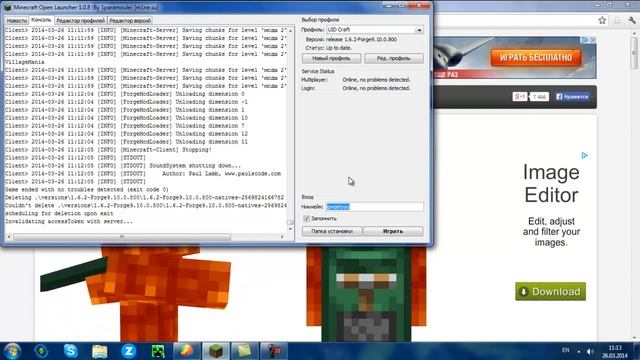640x360 pixels.
Task: Click the Ред. профиль button
Action: click(393, 58)
